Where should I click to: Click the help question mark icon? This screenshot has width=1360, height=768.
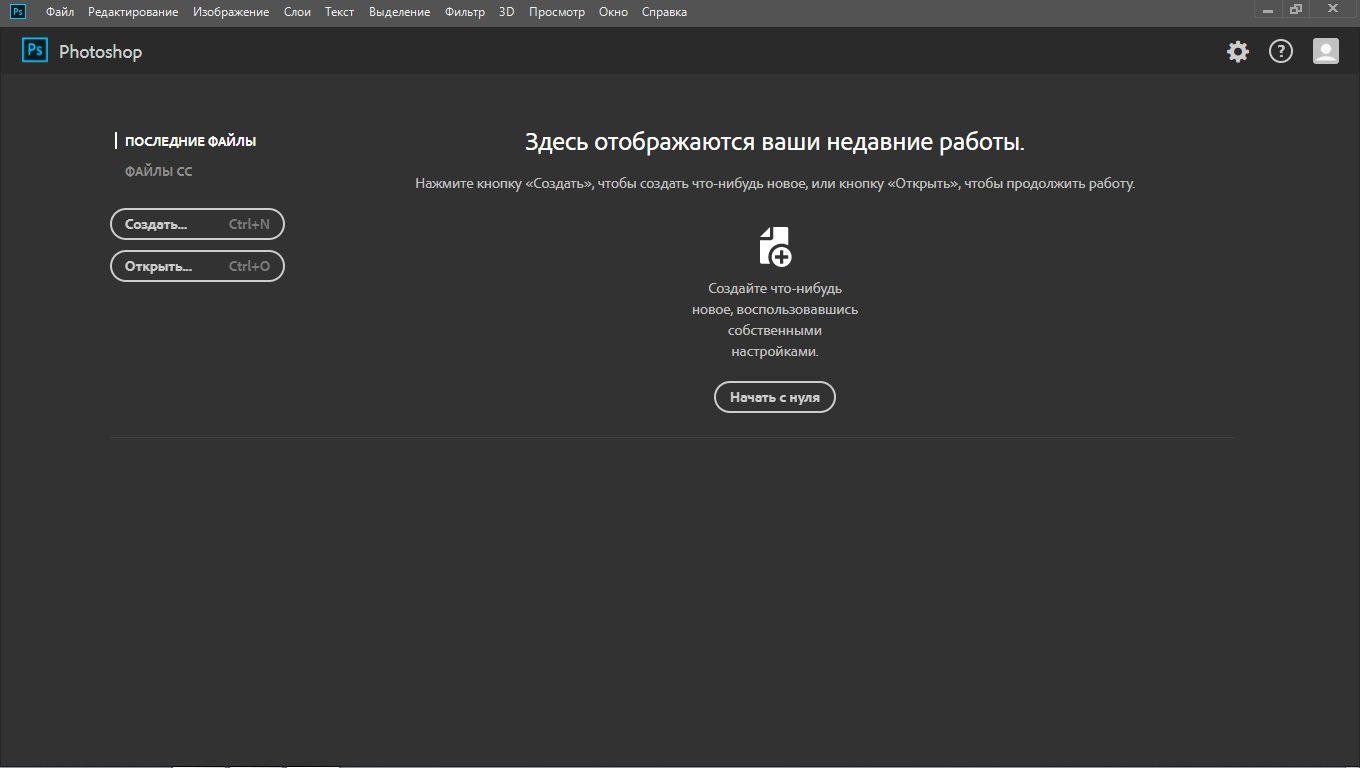tap(1281, 52)
